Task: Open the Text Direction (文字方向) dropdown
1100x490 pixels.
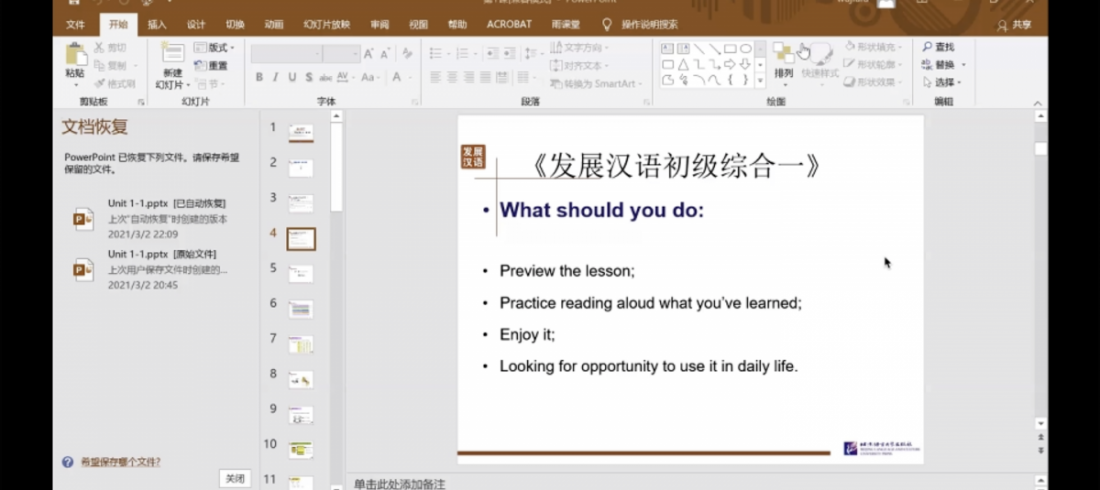Action: point(579,47)
